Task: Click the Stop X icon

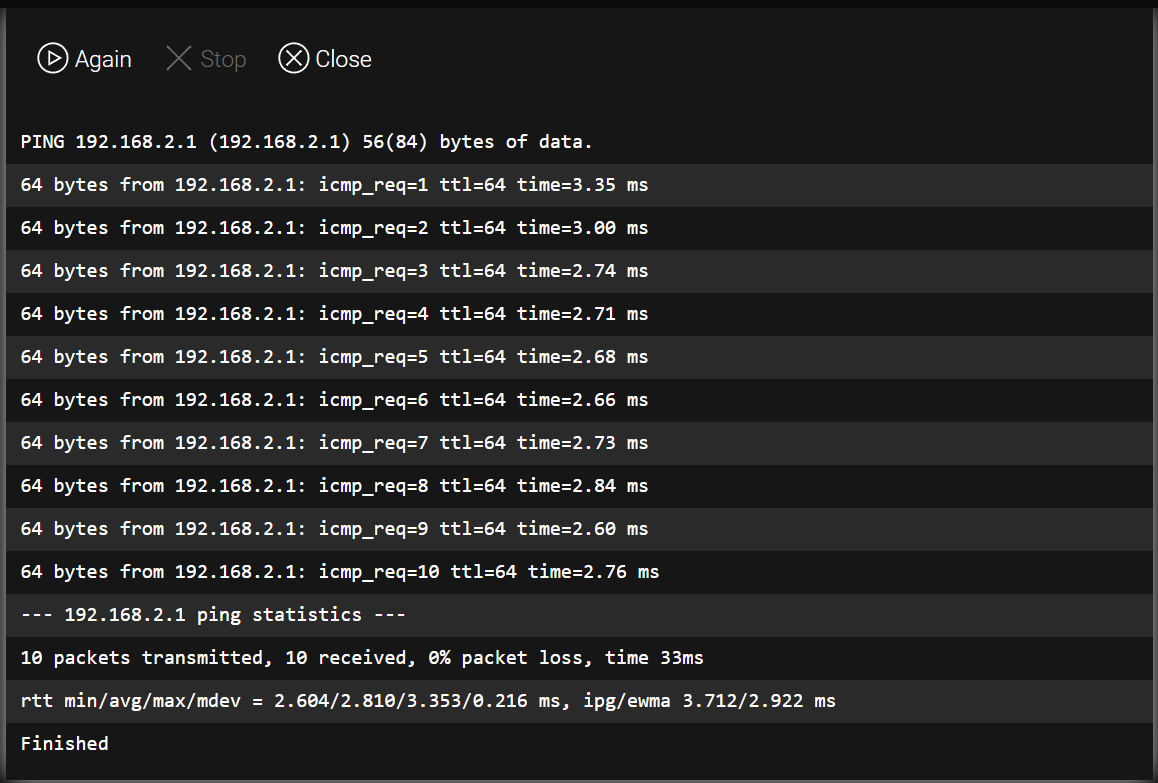Action: [179, 58]
